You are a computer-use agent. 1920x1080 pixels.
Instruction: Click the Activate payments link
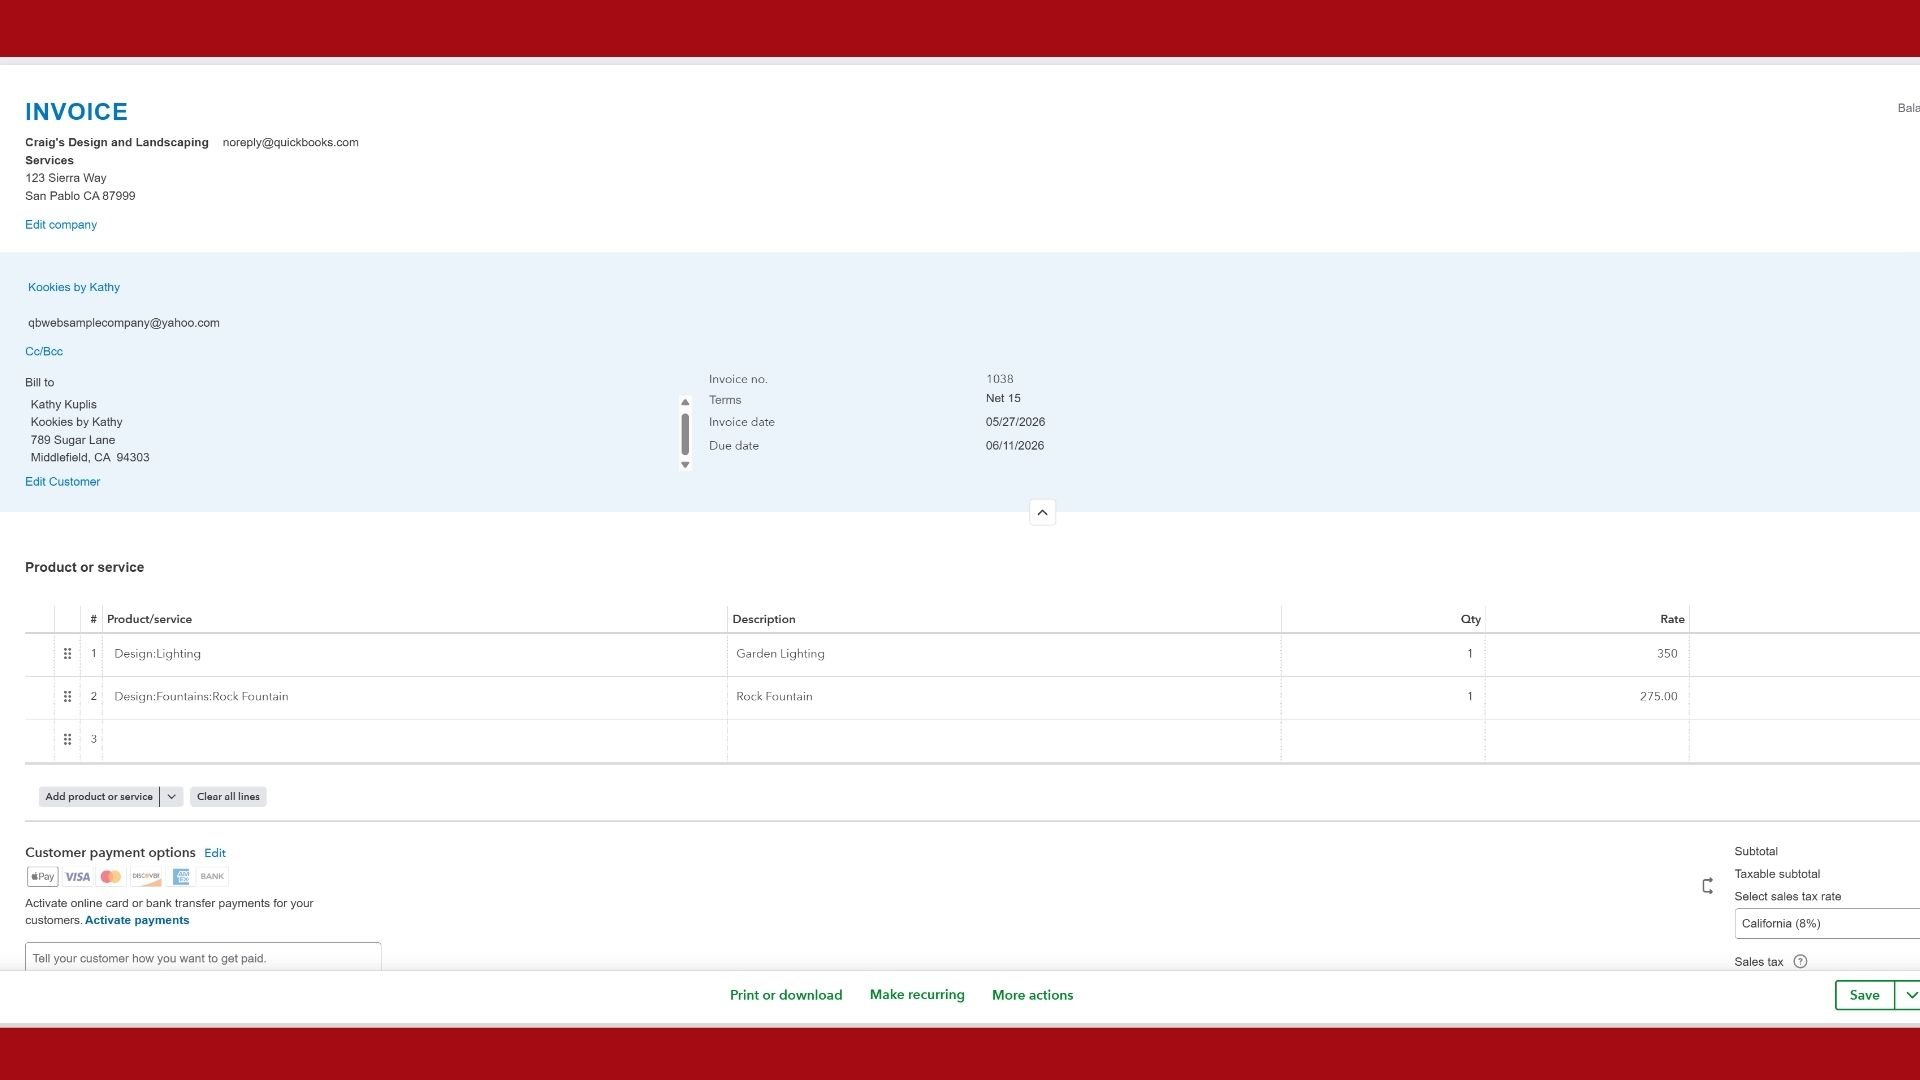click(137, 921)
